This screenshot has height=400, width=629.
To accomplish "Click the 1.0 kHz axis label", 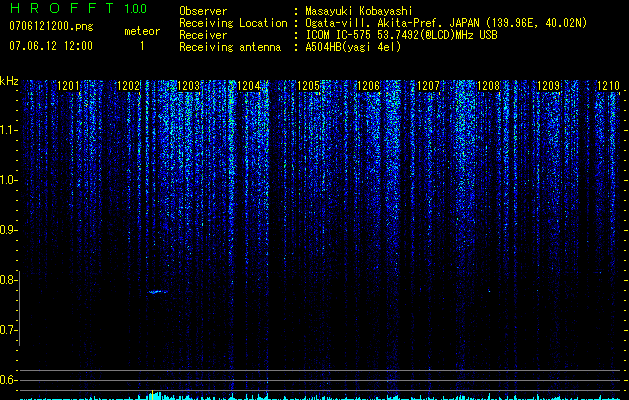I will point(8,180).
